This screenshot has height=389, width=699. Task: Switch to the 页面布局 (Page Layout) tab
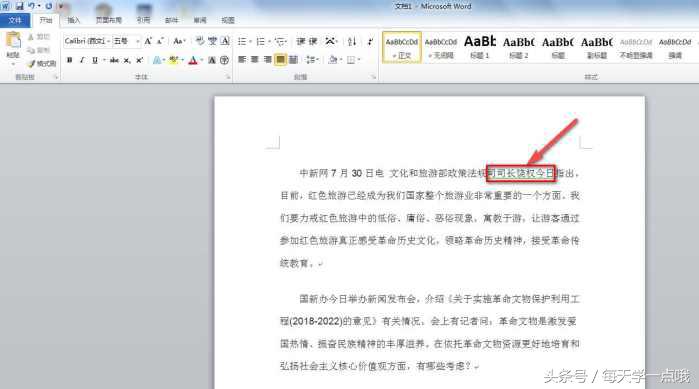109,20
